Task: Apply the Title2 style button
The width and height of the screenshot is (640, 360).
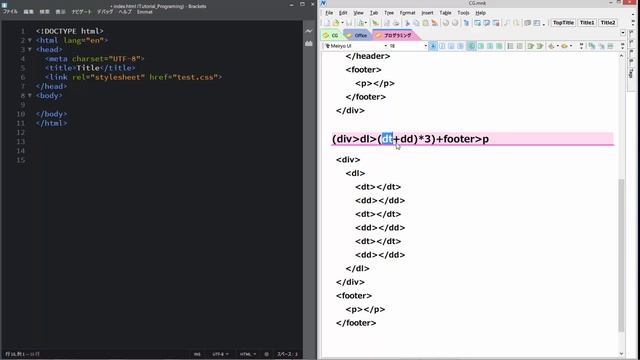Action: coord(608,23)
